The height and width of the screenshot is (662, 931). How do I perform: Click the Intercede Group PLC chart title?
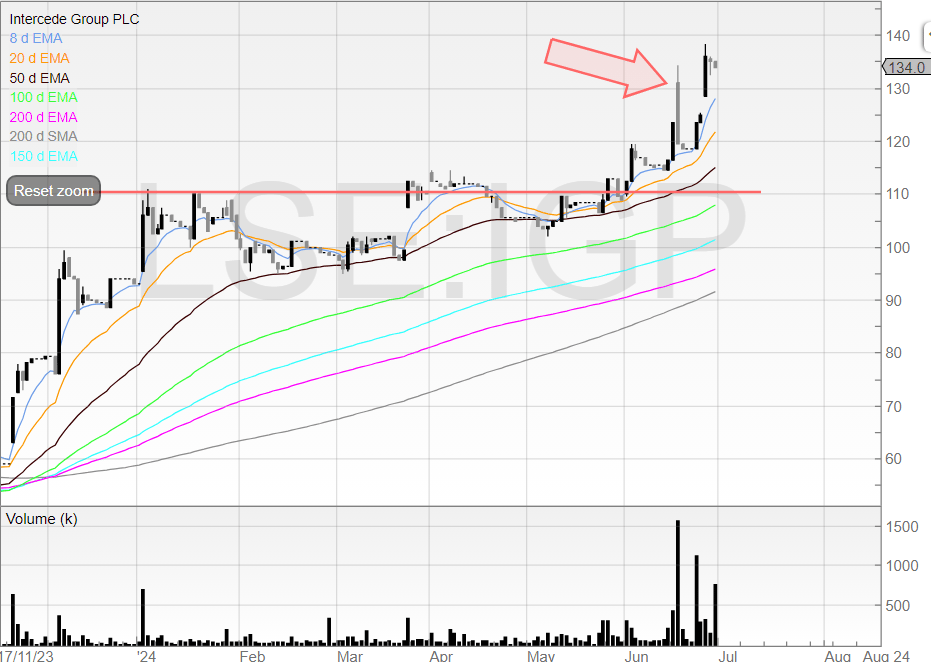[x=74, y=19]
